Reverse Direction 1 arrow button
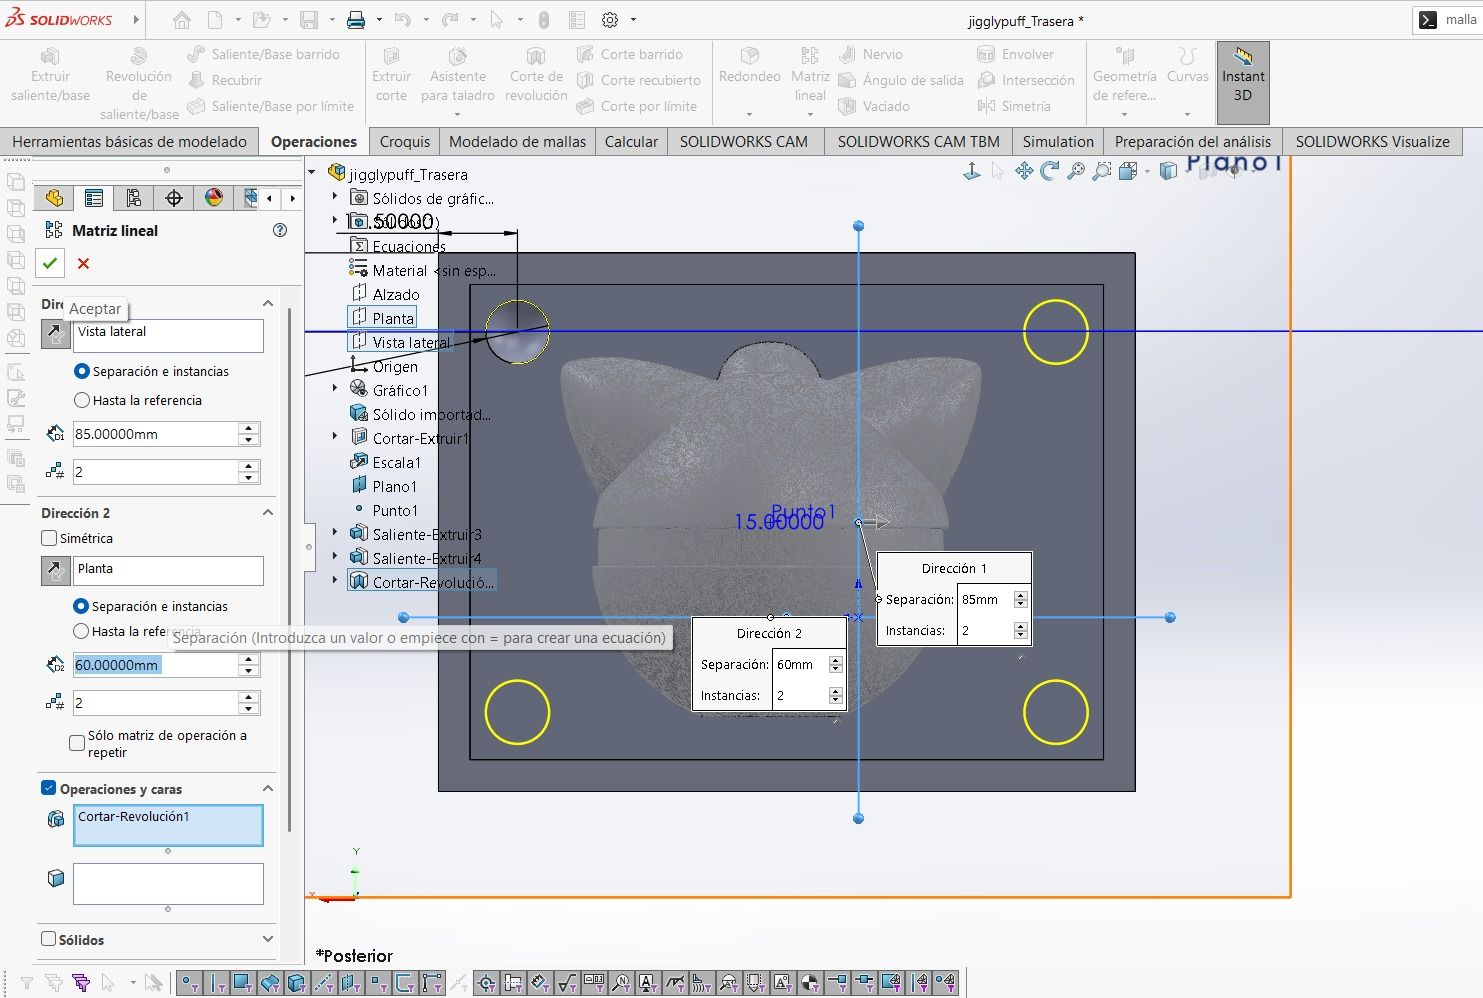 (x=55, y=334)
